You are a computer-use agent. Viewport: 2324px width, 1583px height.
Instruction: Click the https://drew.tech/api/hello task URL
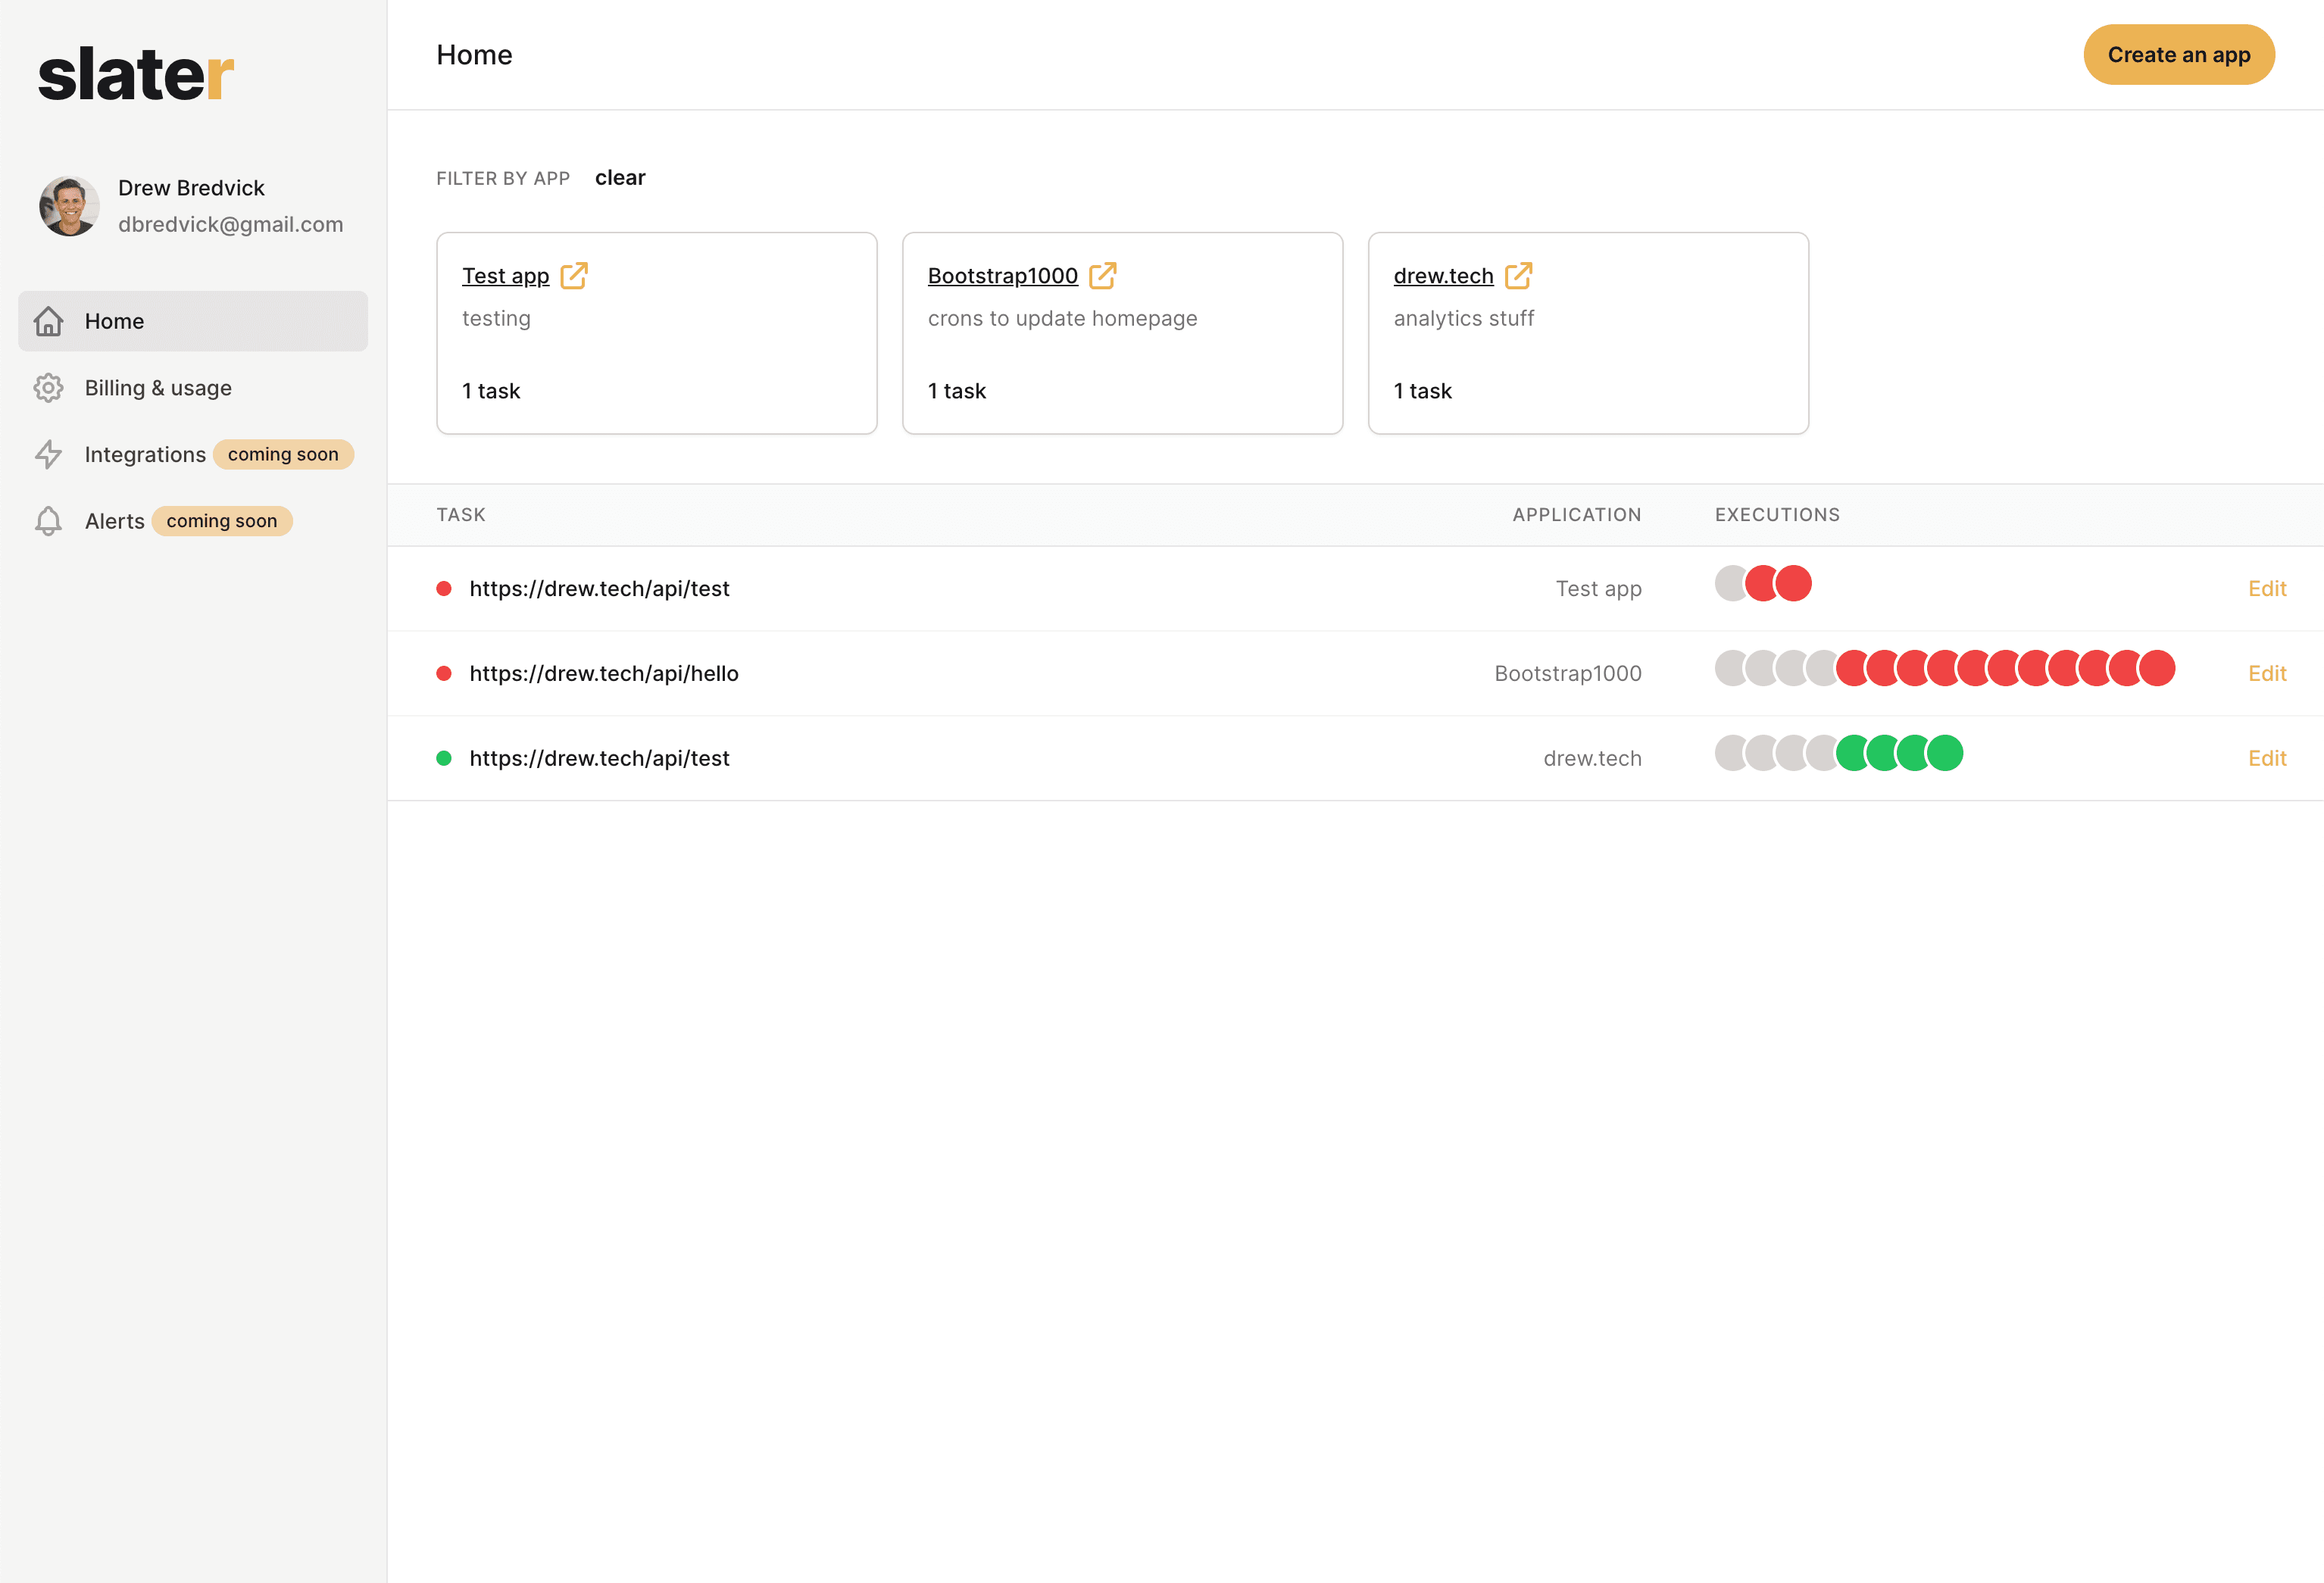tap(604, 673)
